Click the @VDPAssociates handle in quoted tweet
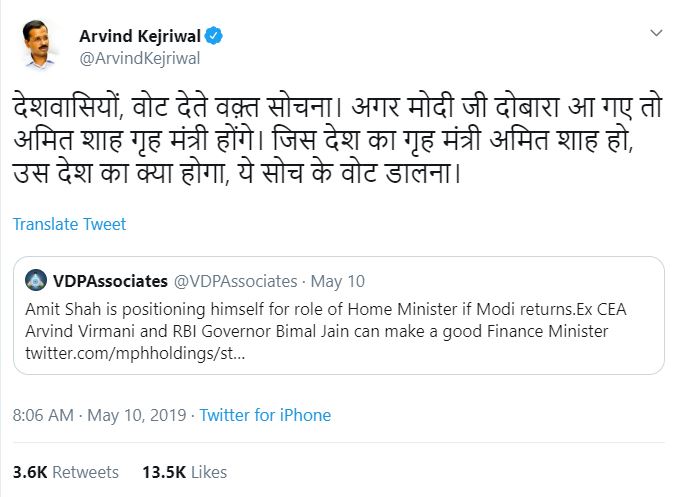This screenshot has width=675, height=497. (238, 281)
